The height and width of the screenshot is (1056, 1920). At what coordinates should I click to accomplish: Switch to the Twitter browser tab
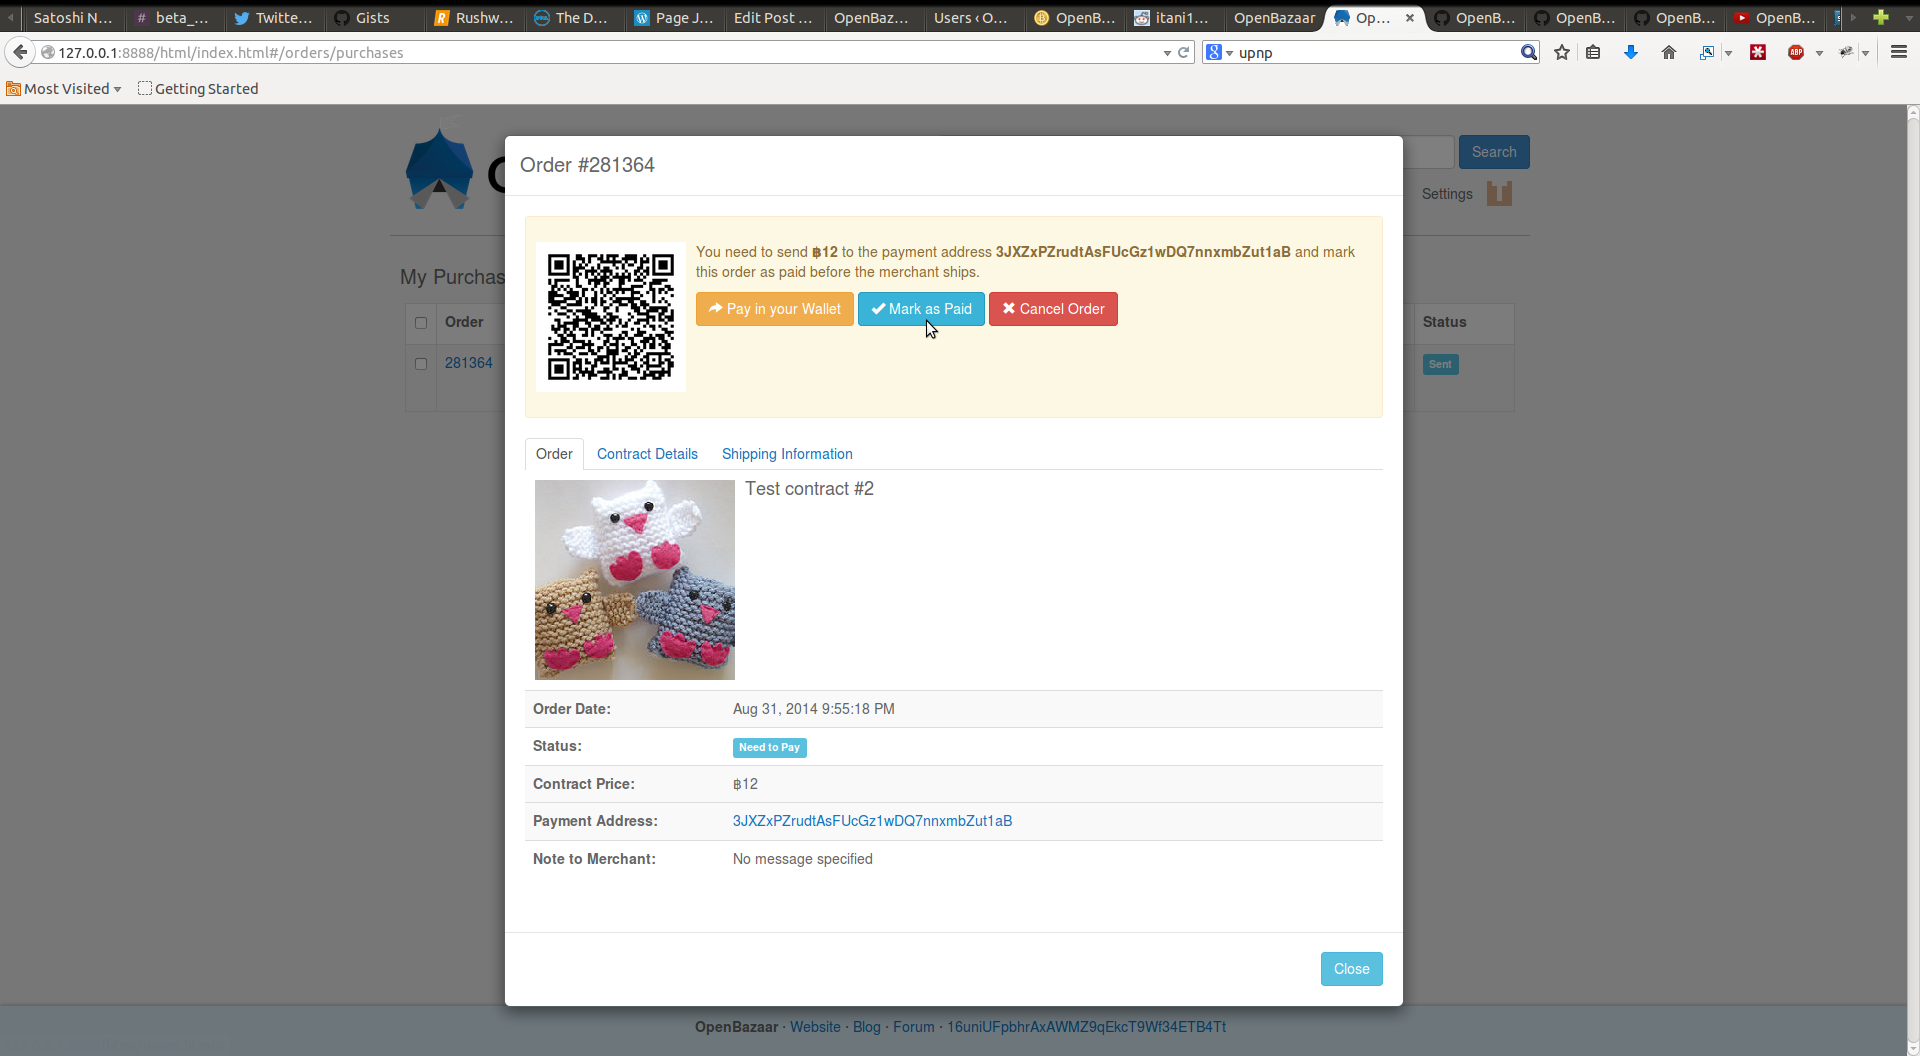point(273,17)
